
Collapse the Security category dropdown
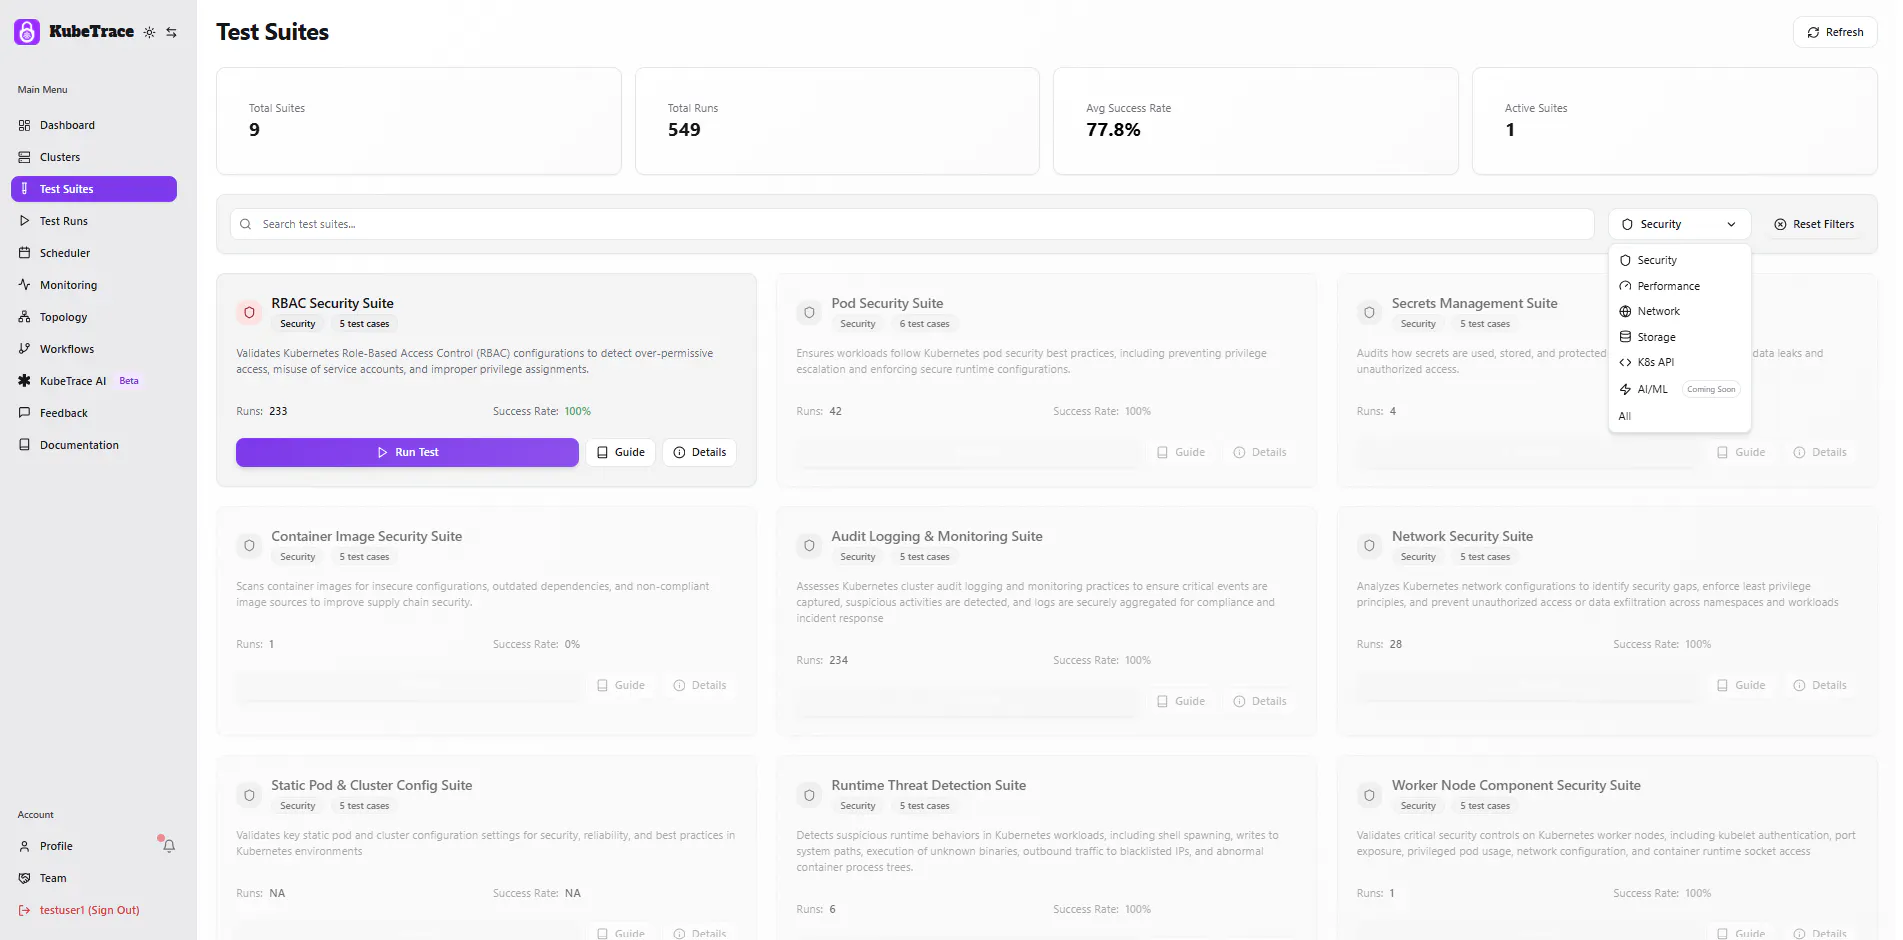(1679, 224)
